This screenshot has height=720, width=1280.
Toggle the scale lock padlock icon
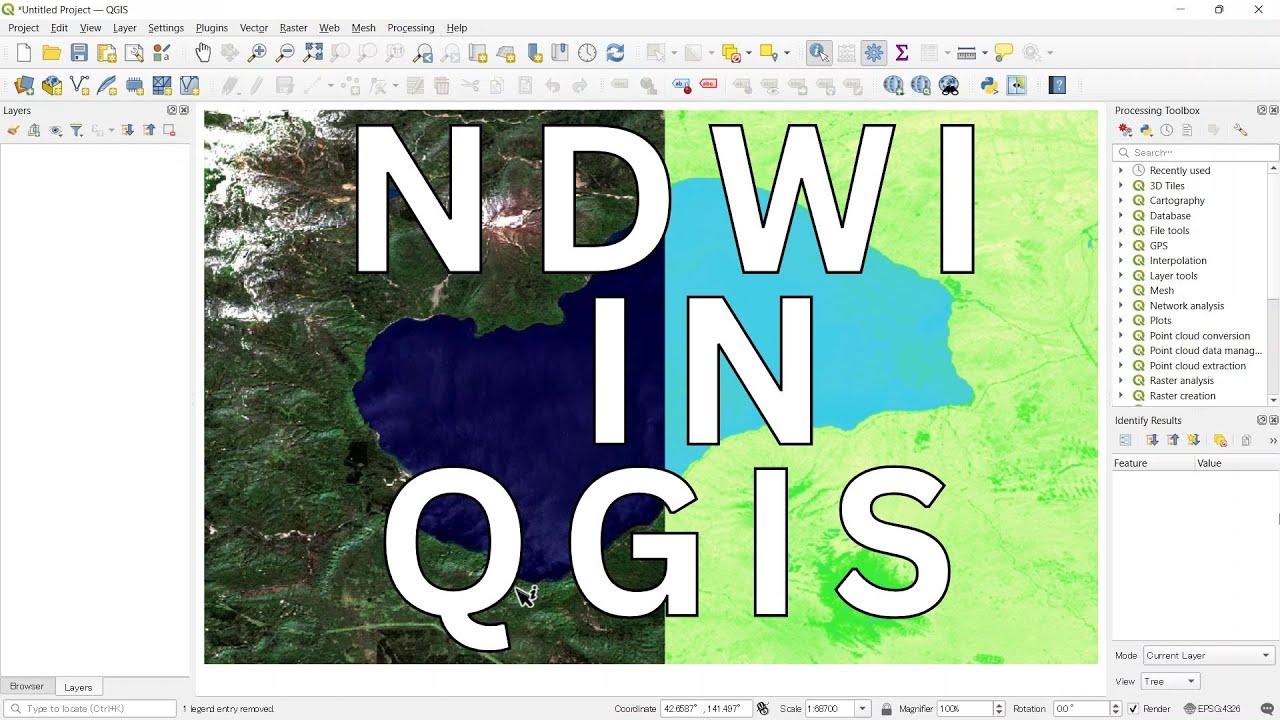point(886,709)
